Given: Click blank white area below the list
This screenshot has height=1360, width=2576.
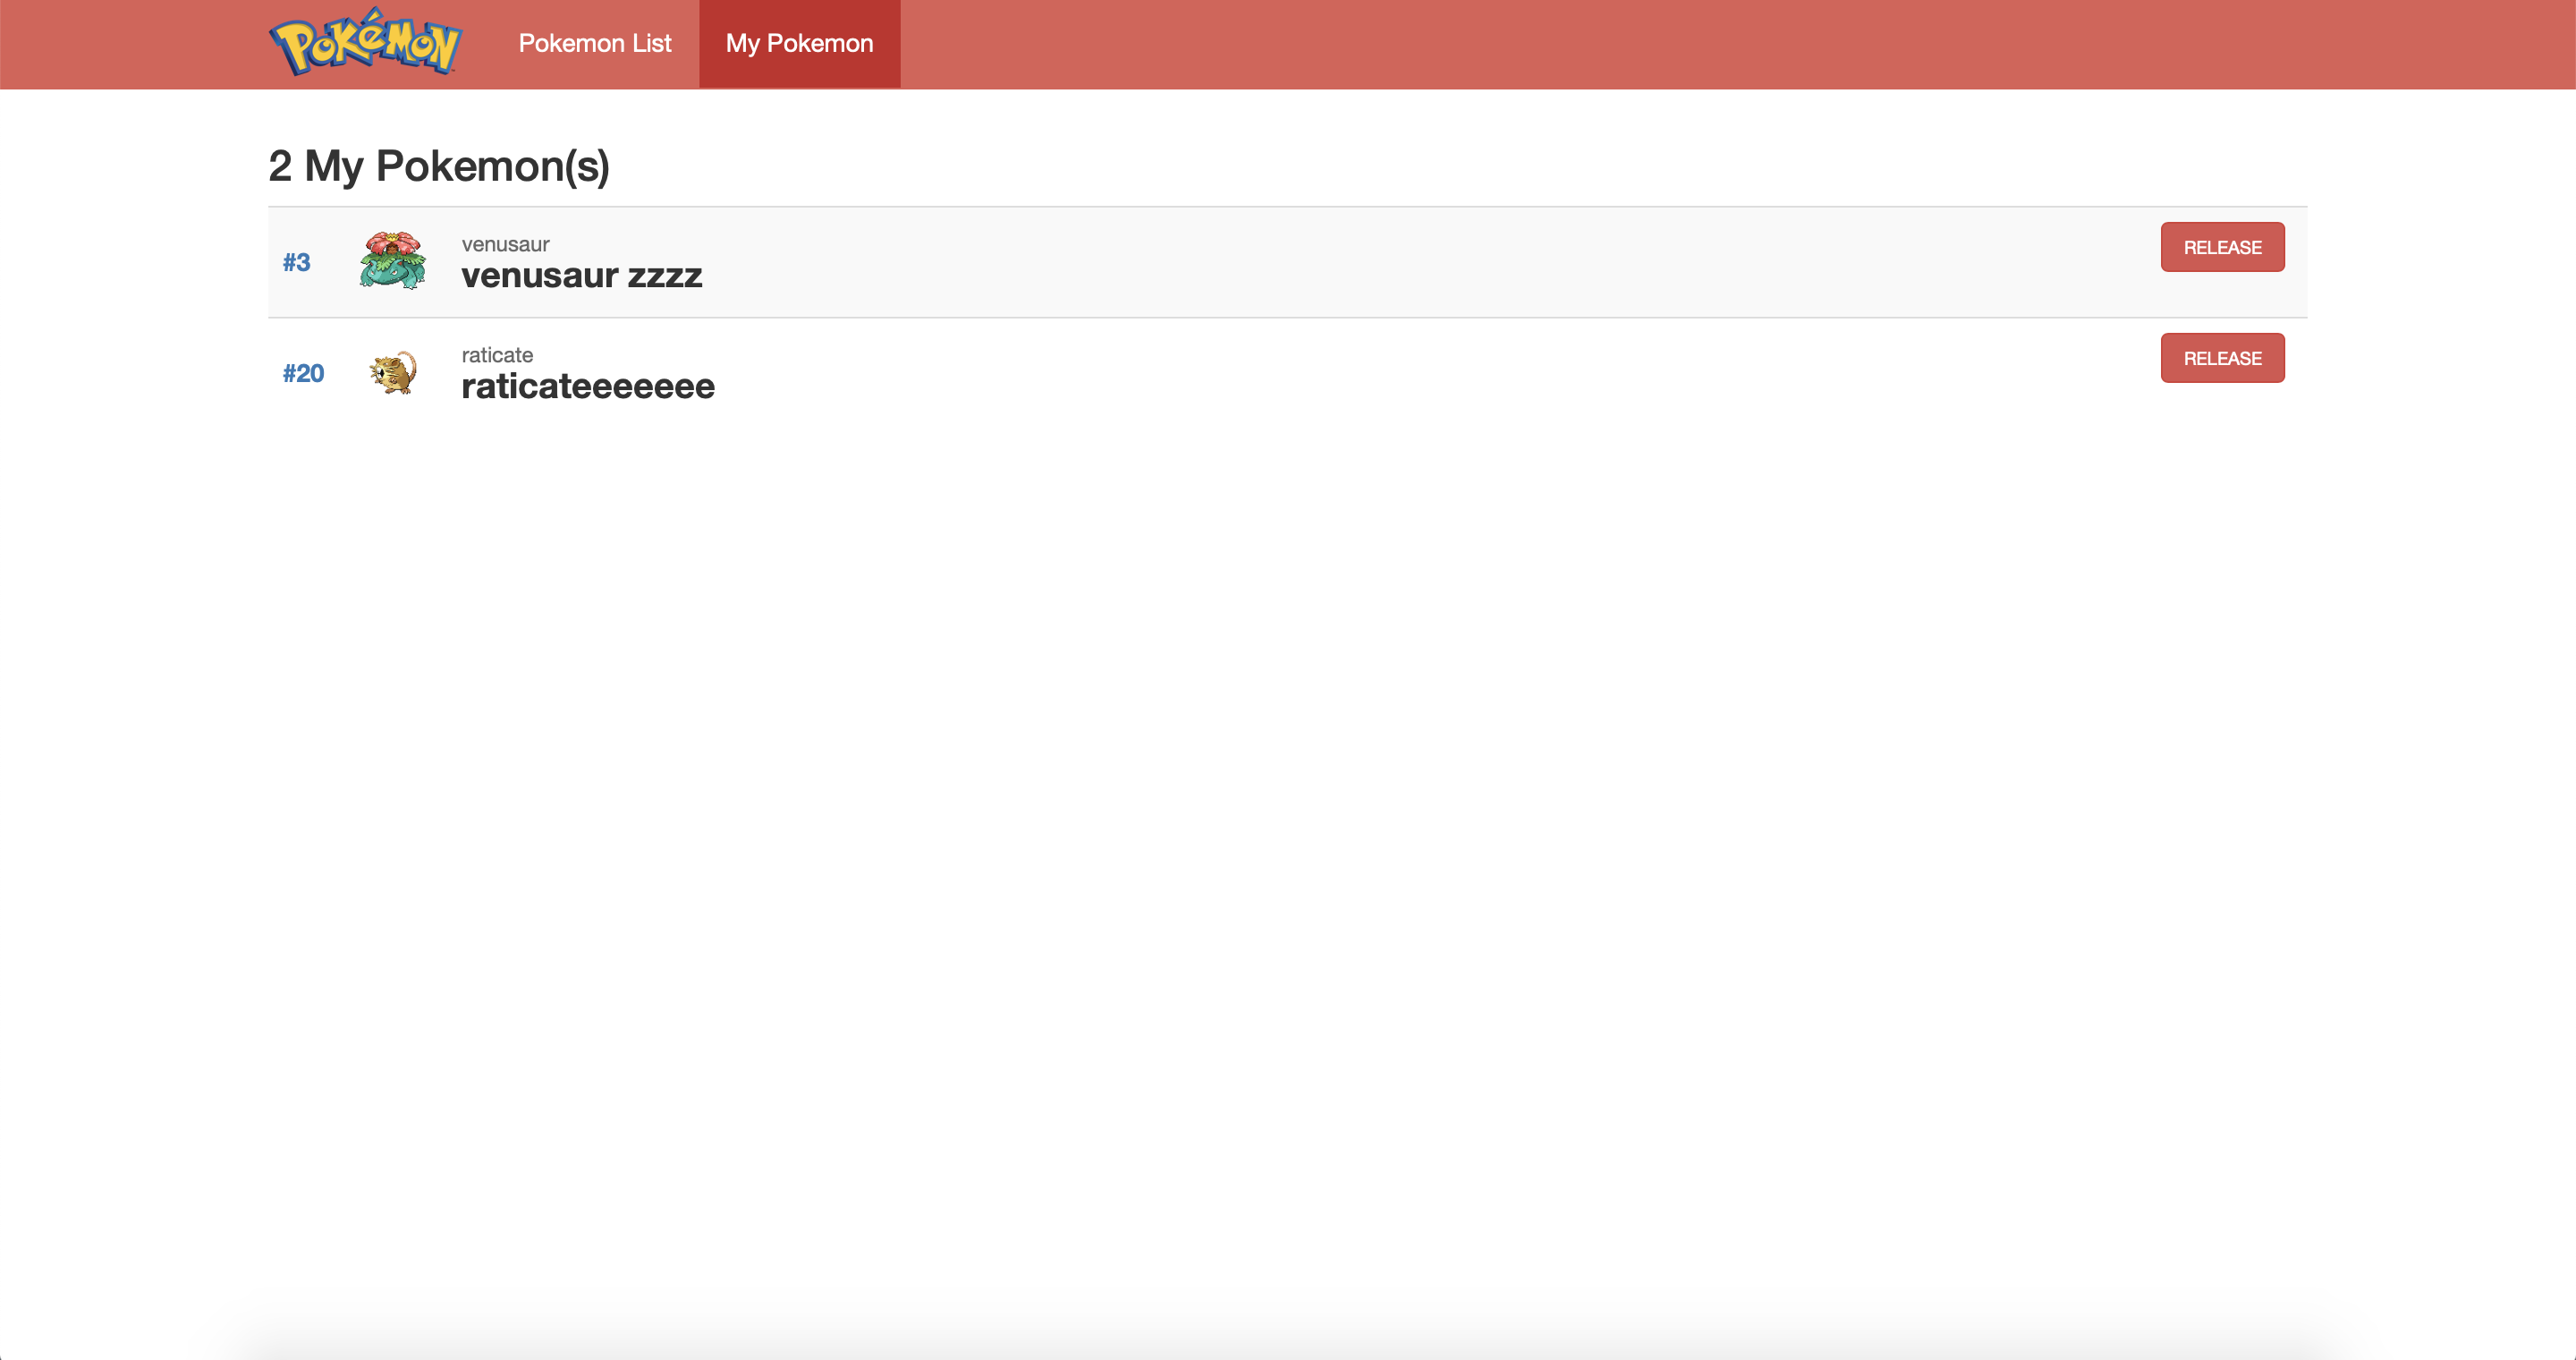Looking at the screenshot, I should [x=1288, y=800].
